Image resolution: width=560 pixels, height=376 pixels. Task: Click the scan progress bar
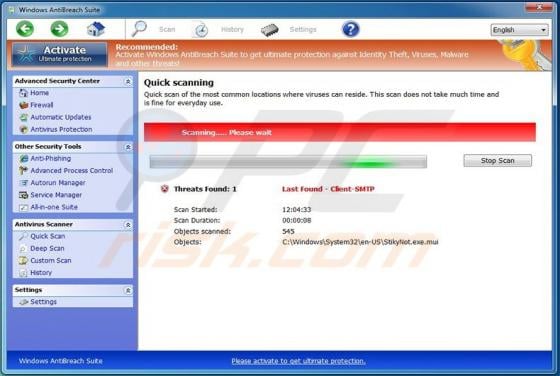pos(288,162)
